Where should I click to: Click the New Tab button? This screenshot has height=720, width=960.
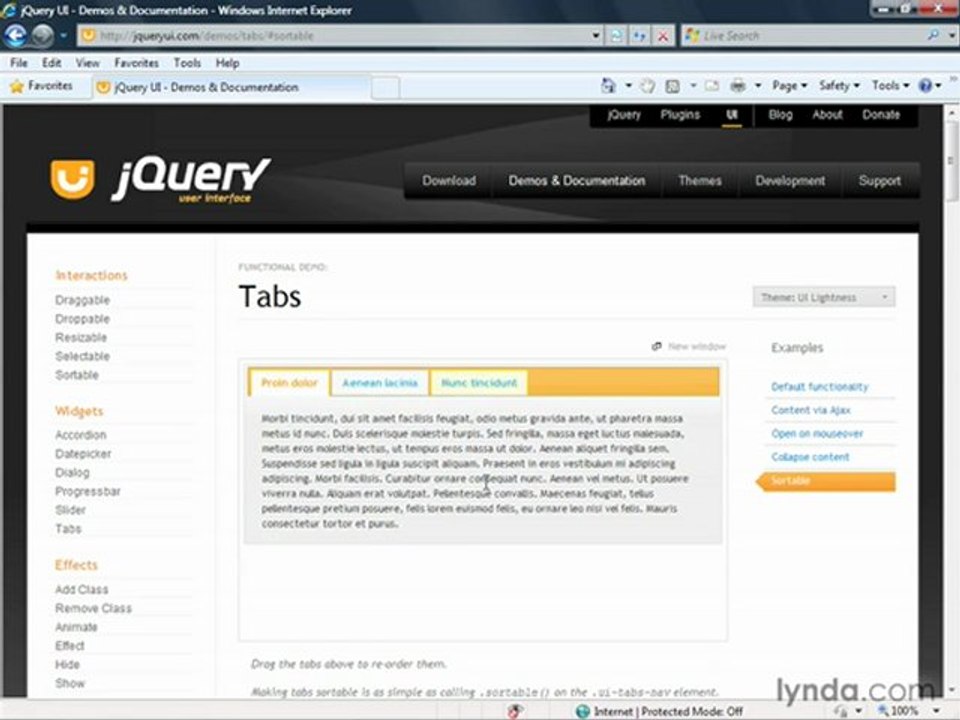[x=385, y=88]
